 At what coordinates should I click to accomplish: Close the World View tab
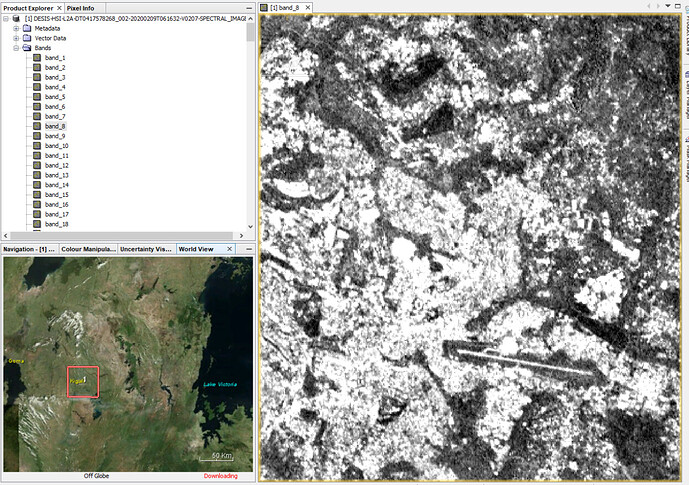[229, 249]
